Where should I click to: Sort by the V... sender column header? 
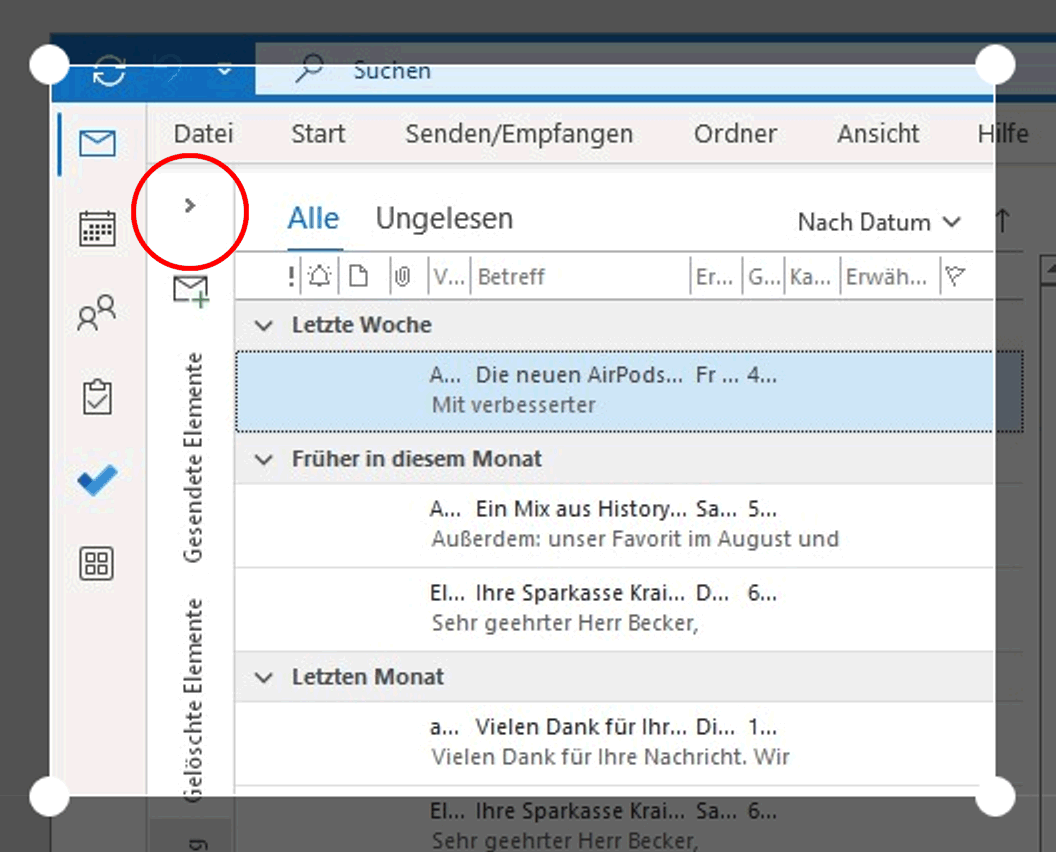449,277
